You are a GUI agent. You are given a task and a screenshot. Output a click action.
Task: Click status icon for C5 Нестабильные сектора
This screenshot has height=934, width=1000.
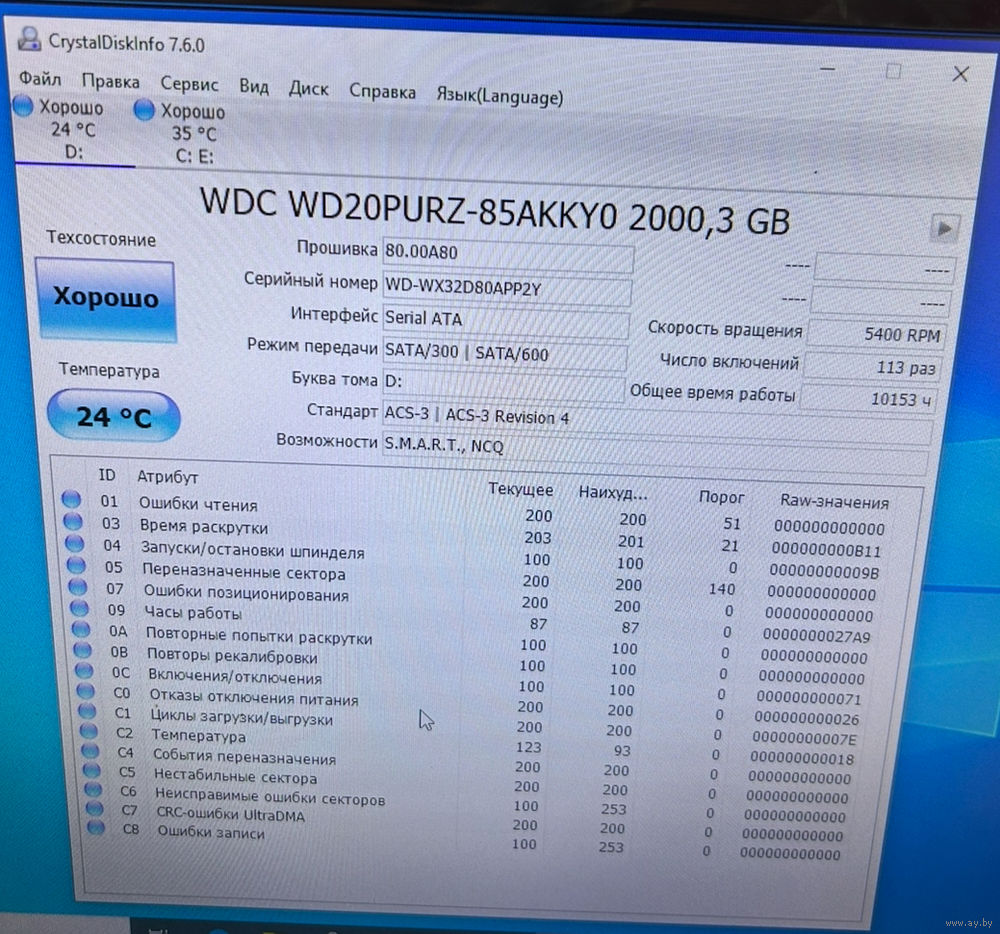[92, 770]
